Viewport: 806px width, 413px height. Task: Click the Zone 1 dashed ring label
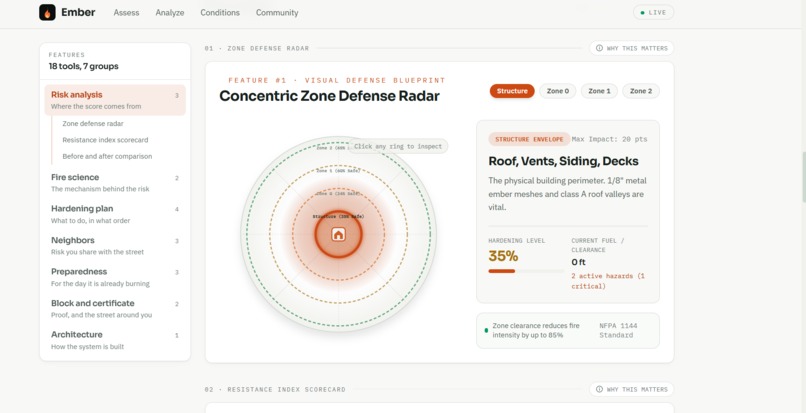pos(338,171)
